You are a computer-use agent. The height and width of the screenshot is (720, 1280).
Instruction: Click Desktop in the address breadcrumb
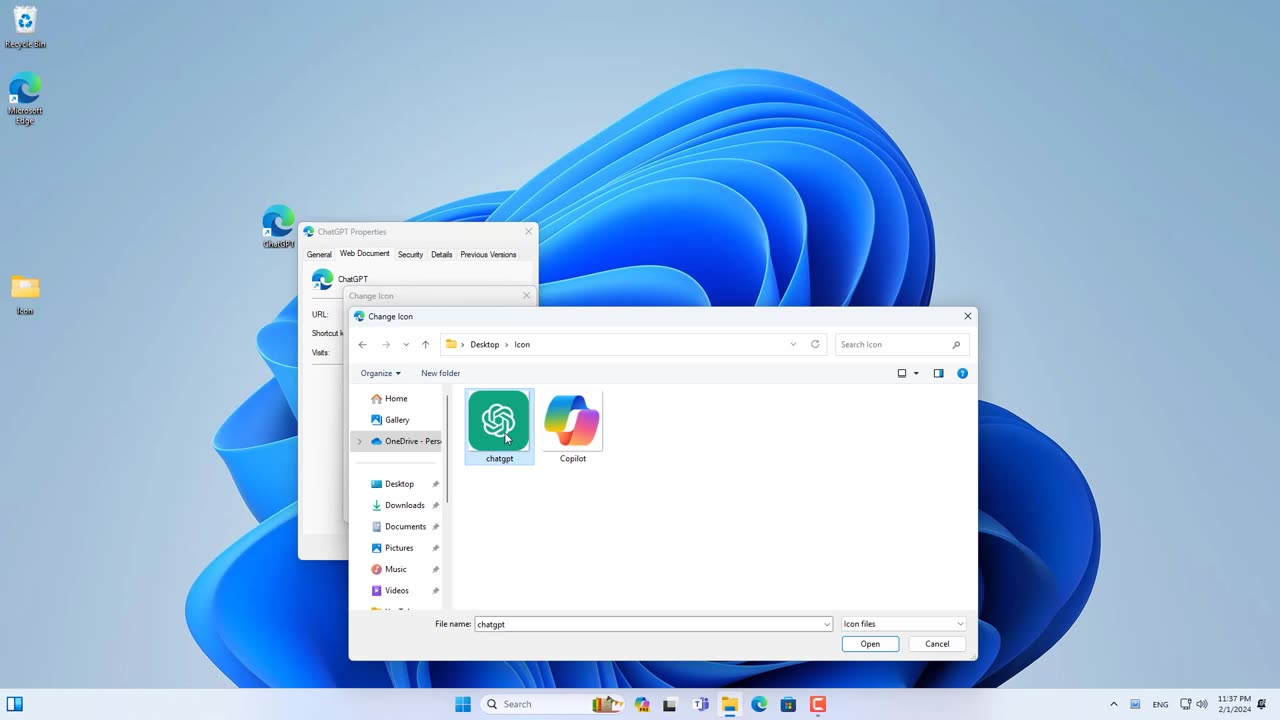coord(485,344)
